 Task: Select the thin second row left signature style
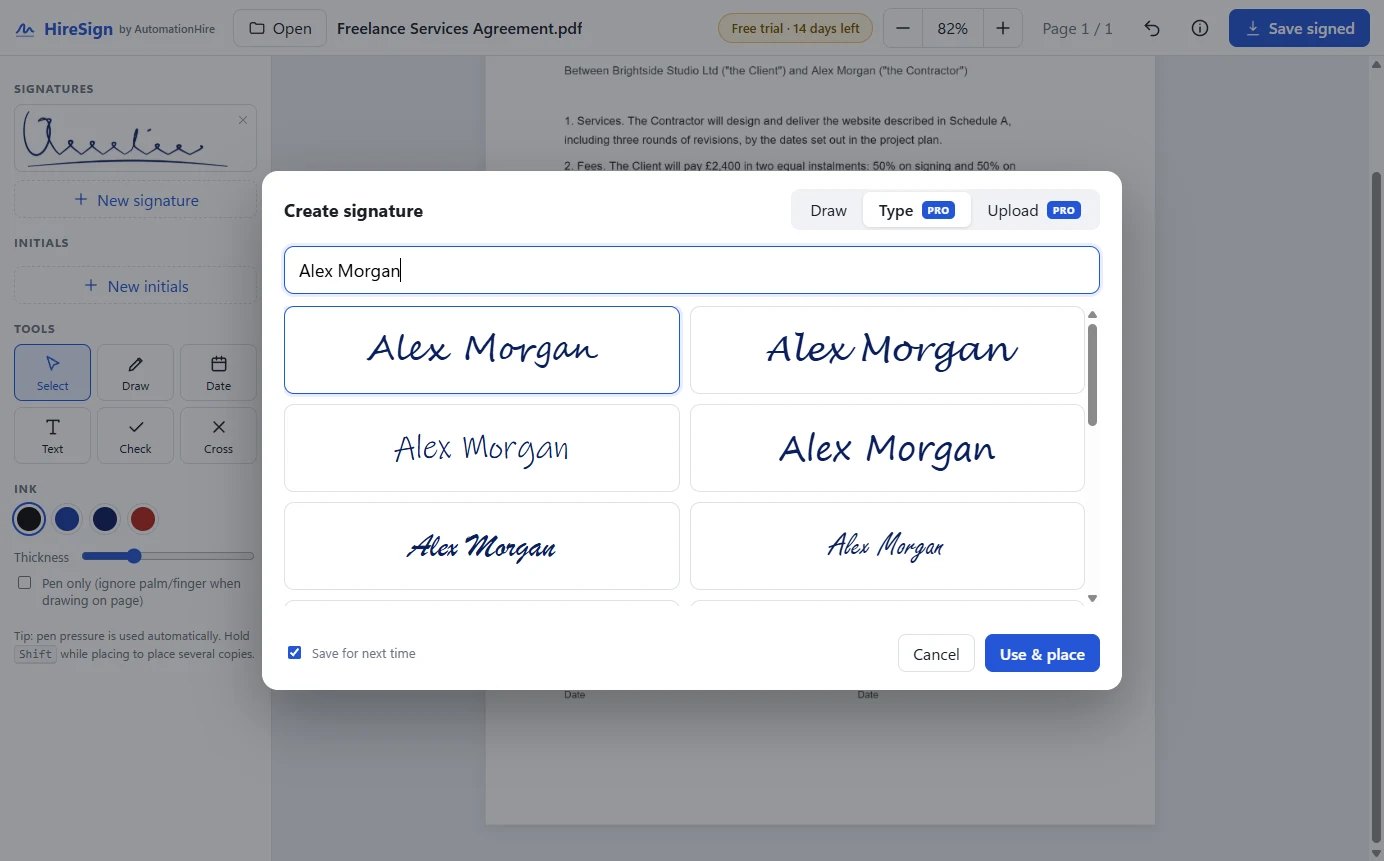tap(482, 448)
